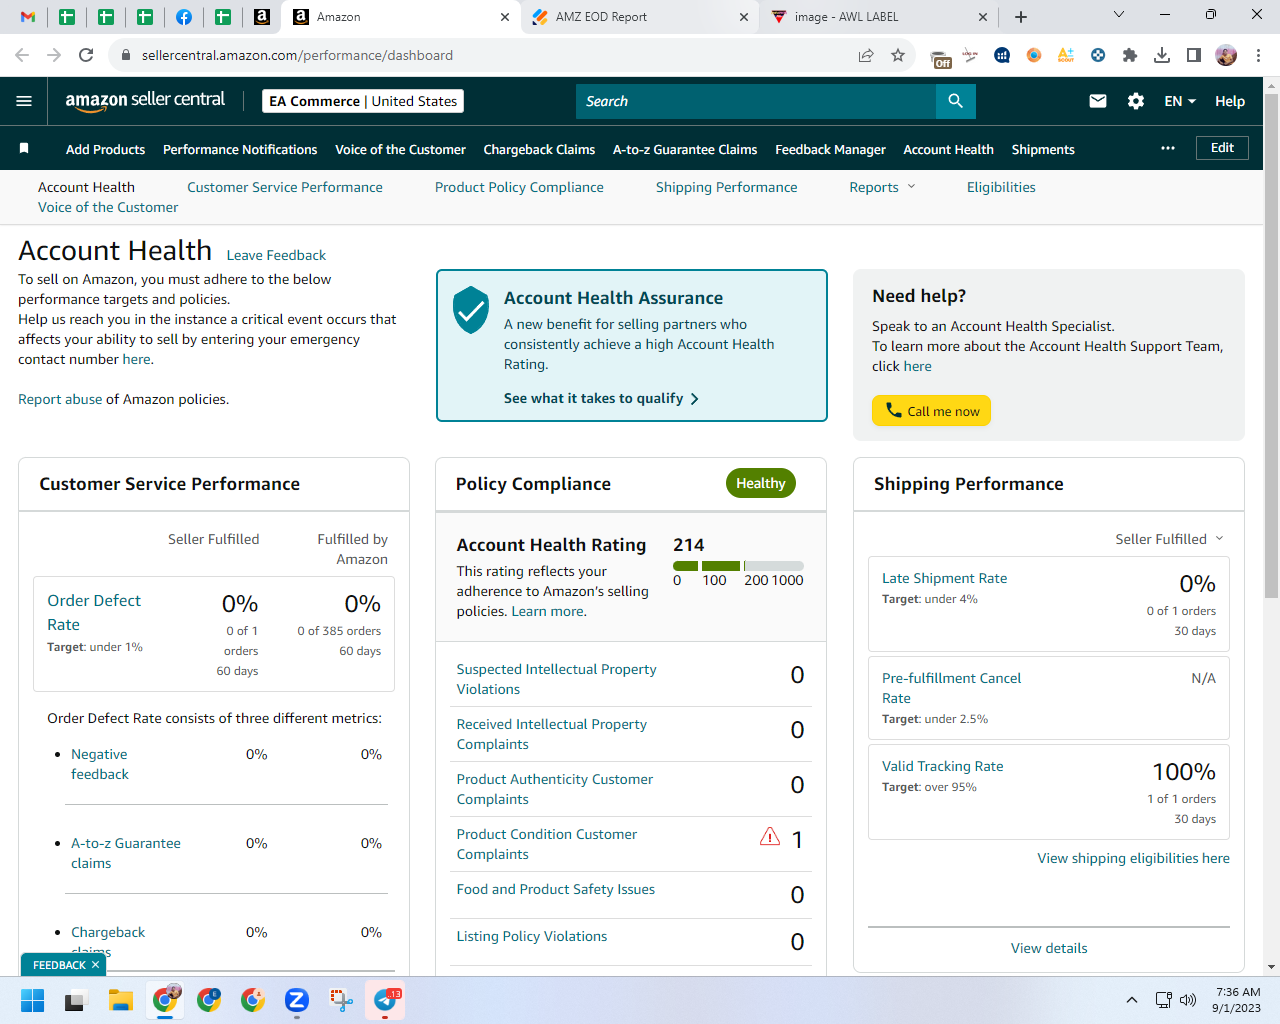Click the Edit button in the navigation bar
The image size is (1280, 1024).
click(x=1222, y=148)
